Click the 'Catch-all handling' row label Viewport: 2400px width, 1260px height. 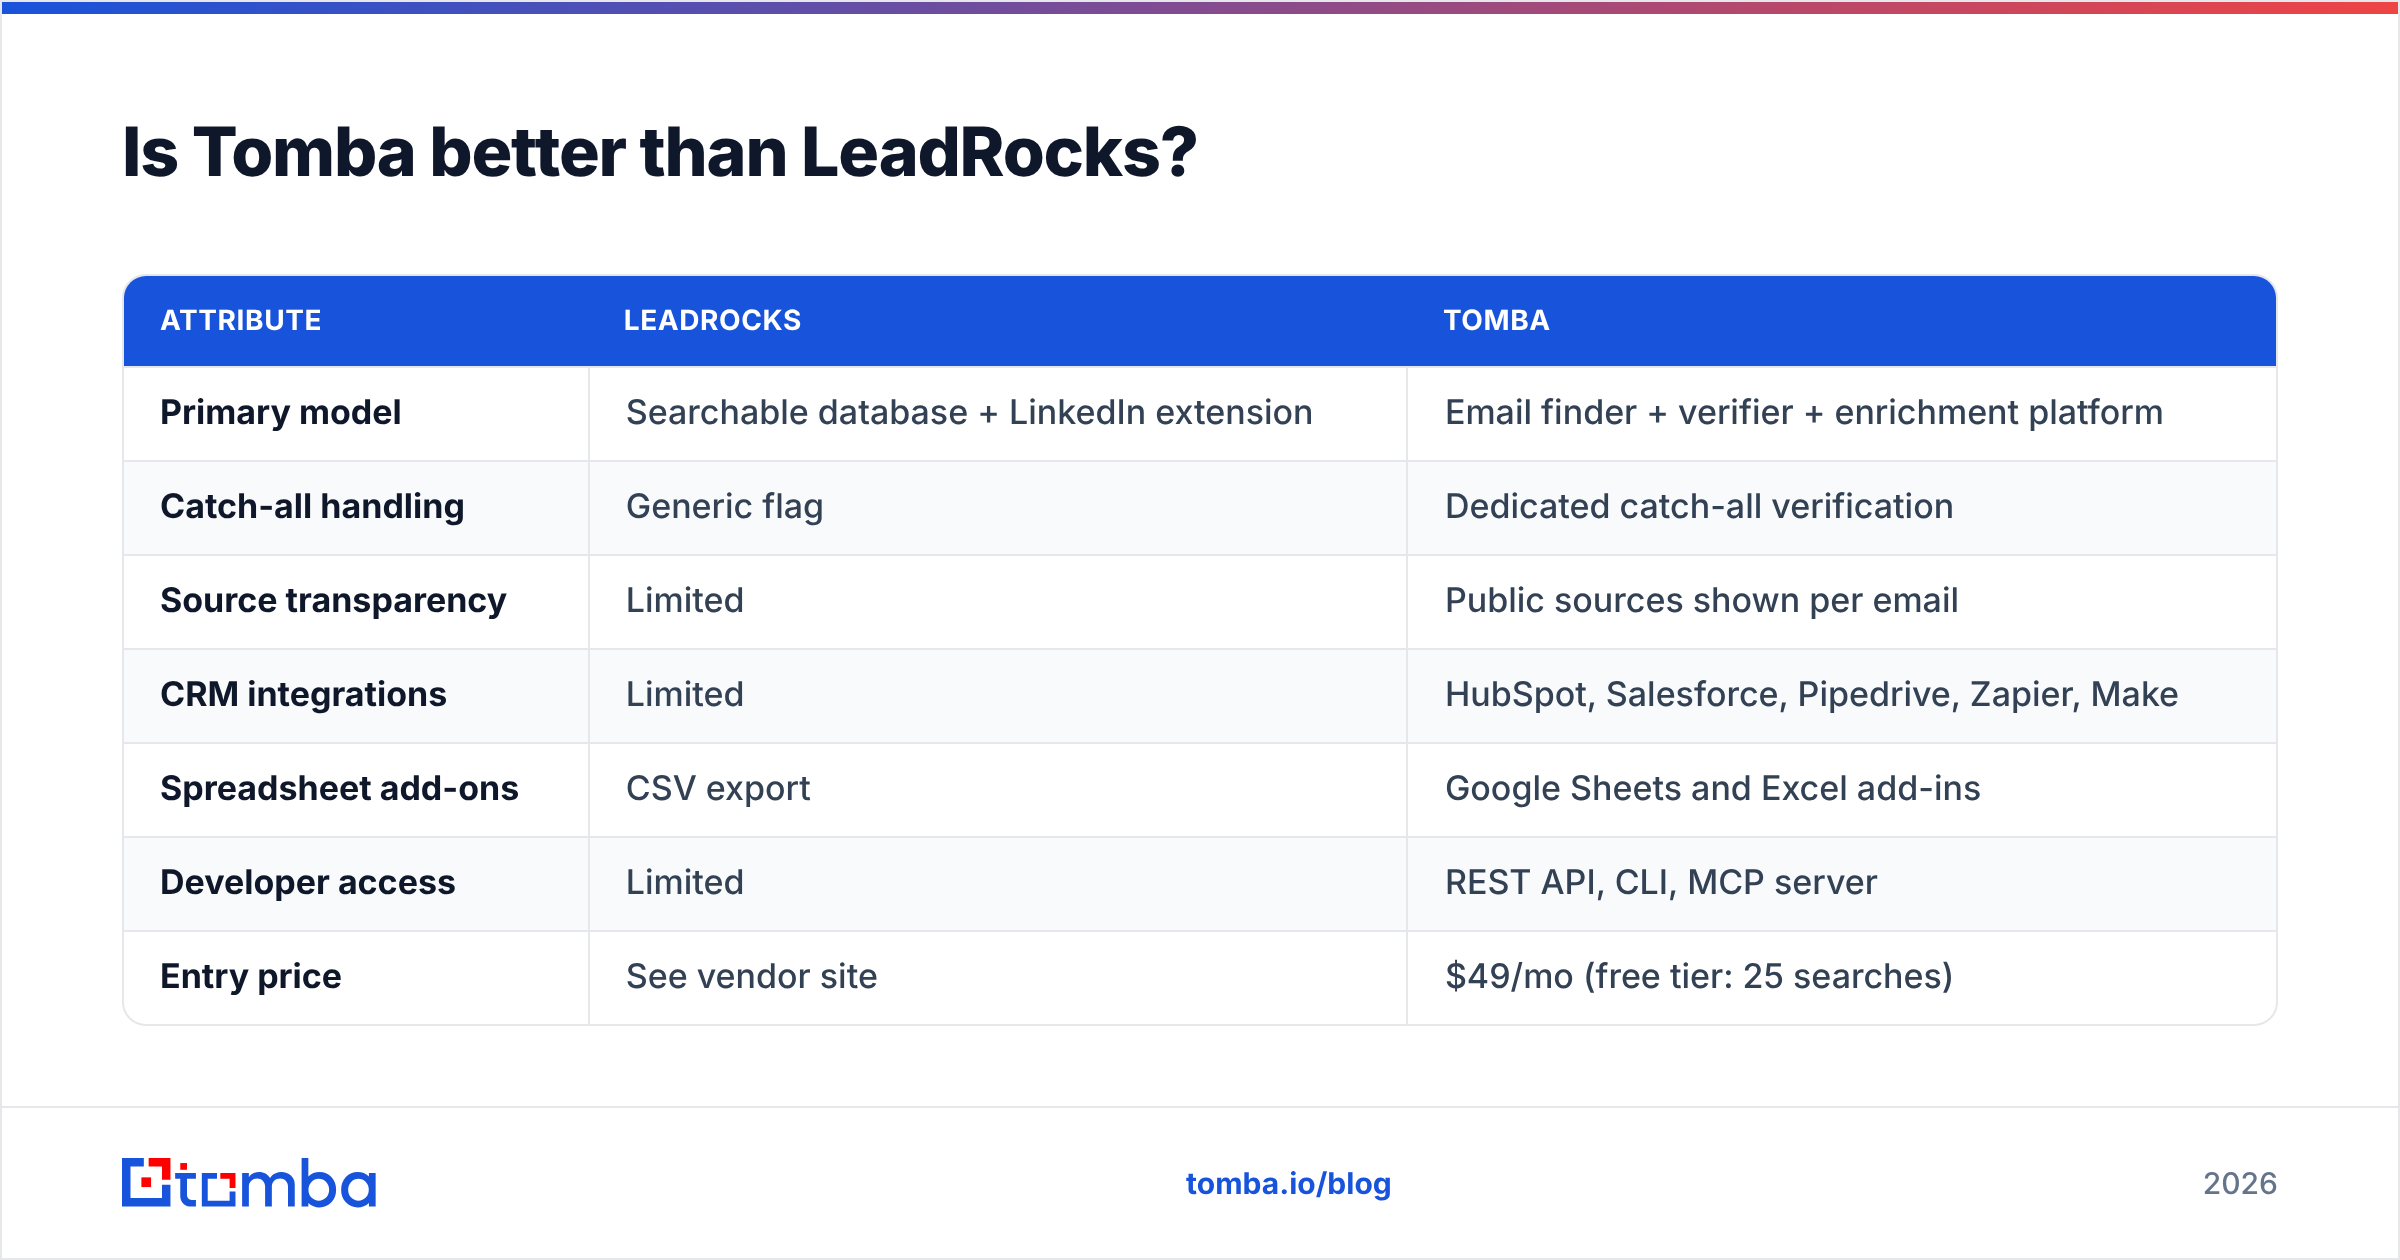point(313,506)
